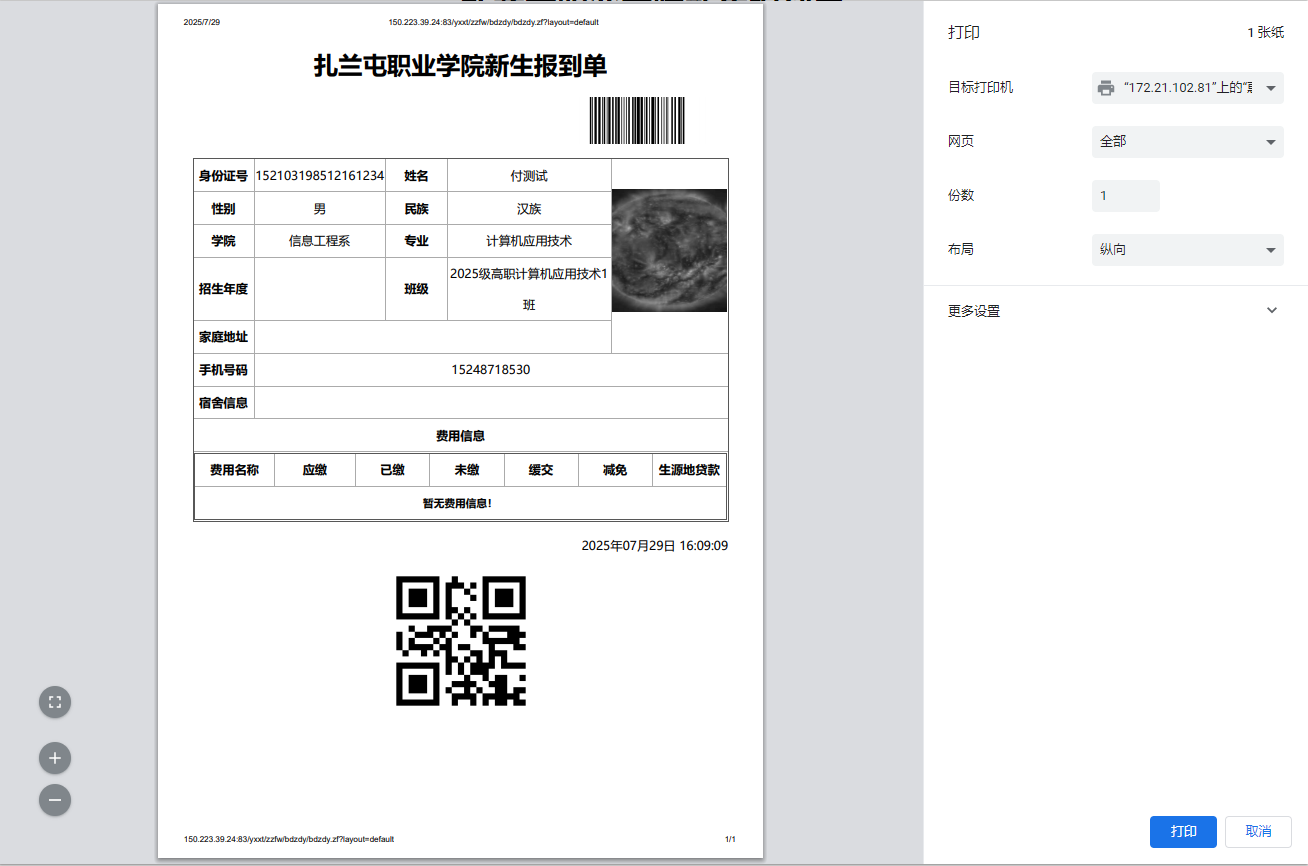Zoom out the print preview
The image size is (1308, 866).
[x=55, y=800]
